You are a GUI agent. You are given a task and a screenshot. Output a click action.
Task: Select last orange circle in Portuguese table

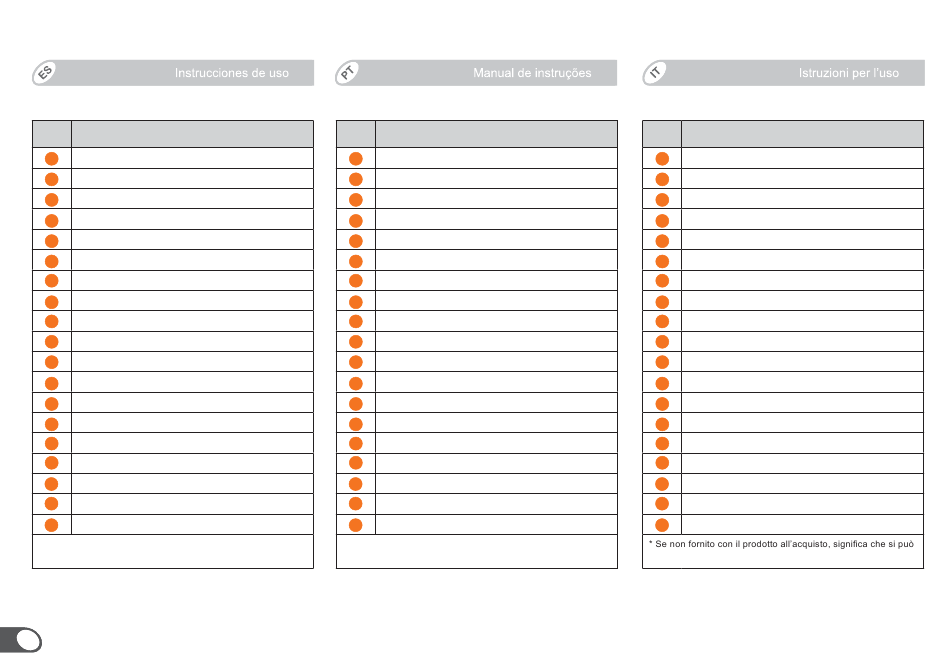pyautogui.click(x=356, y=525)
